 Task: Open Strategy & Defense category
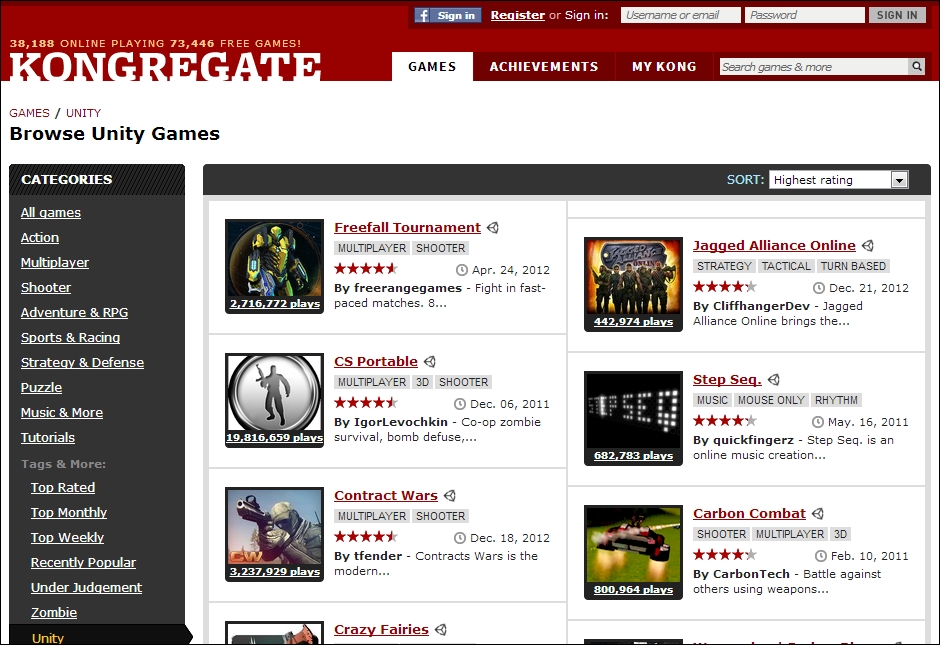(82, 363)
